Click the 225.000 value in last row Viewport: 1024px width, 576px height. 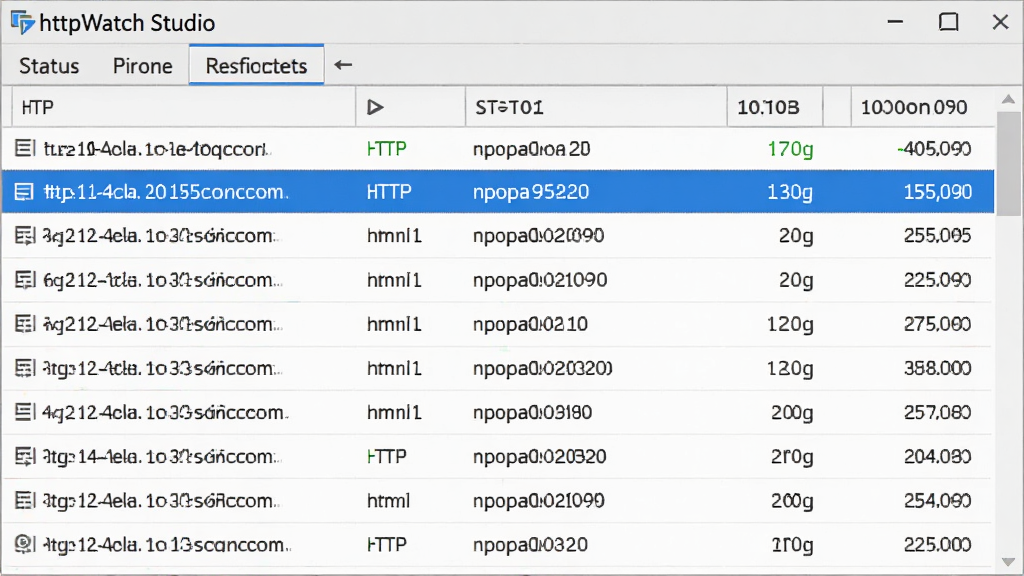pyautogui.click(x=937, y=544)
